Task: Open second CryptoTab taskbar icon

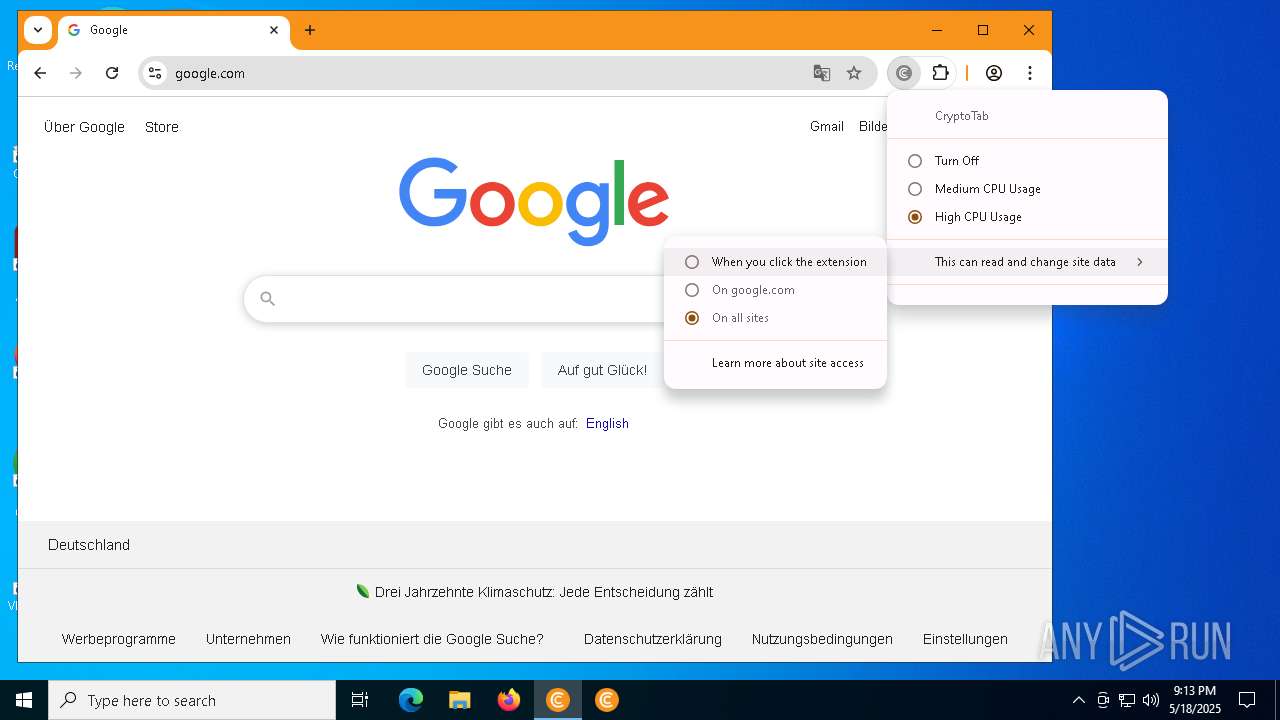Action: point(606,700)
